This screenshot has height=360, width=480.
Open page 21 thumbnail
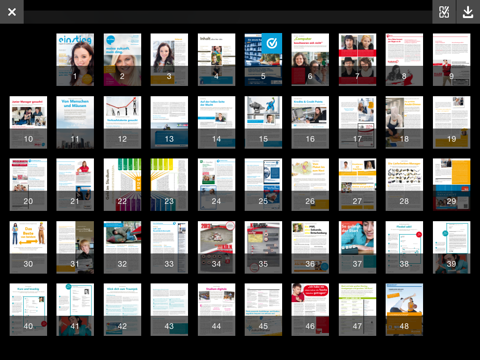click(75, 185)
